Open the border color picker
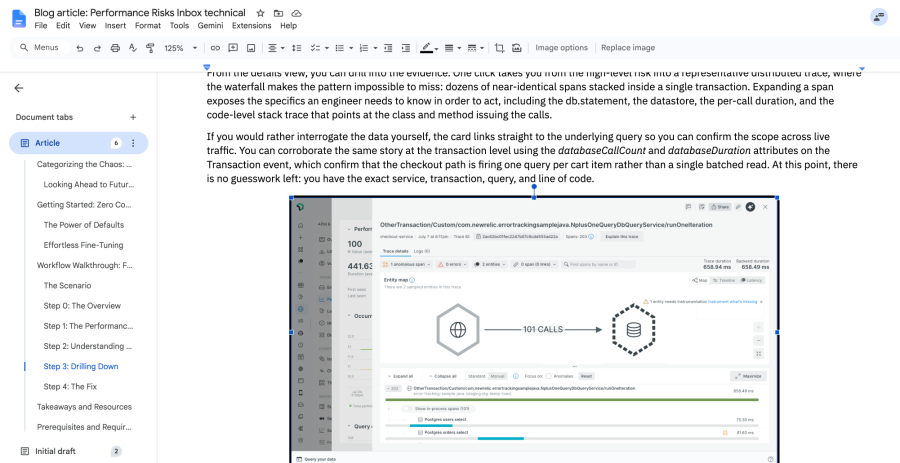900x463 pixels. (429, 48)
